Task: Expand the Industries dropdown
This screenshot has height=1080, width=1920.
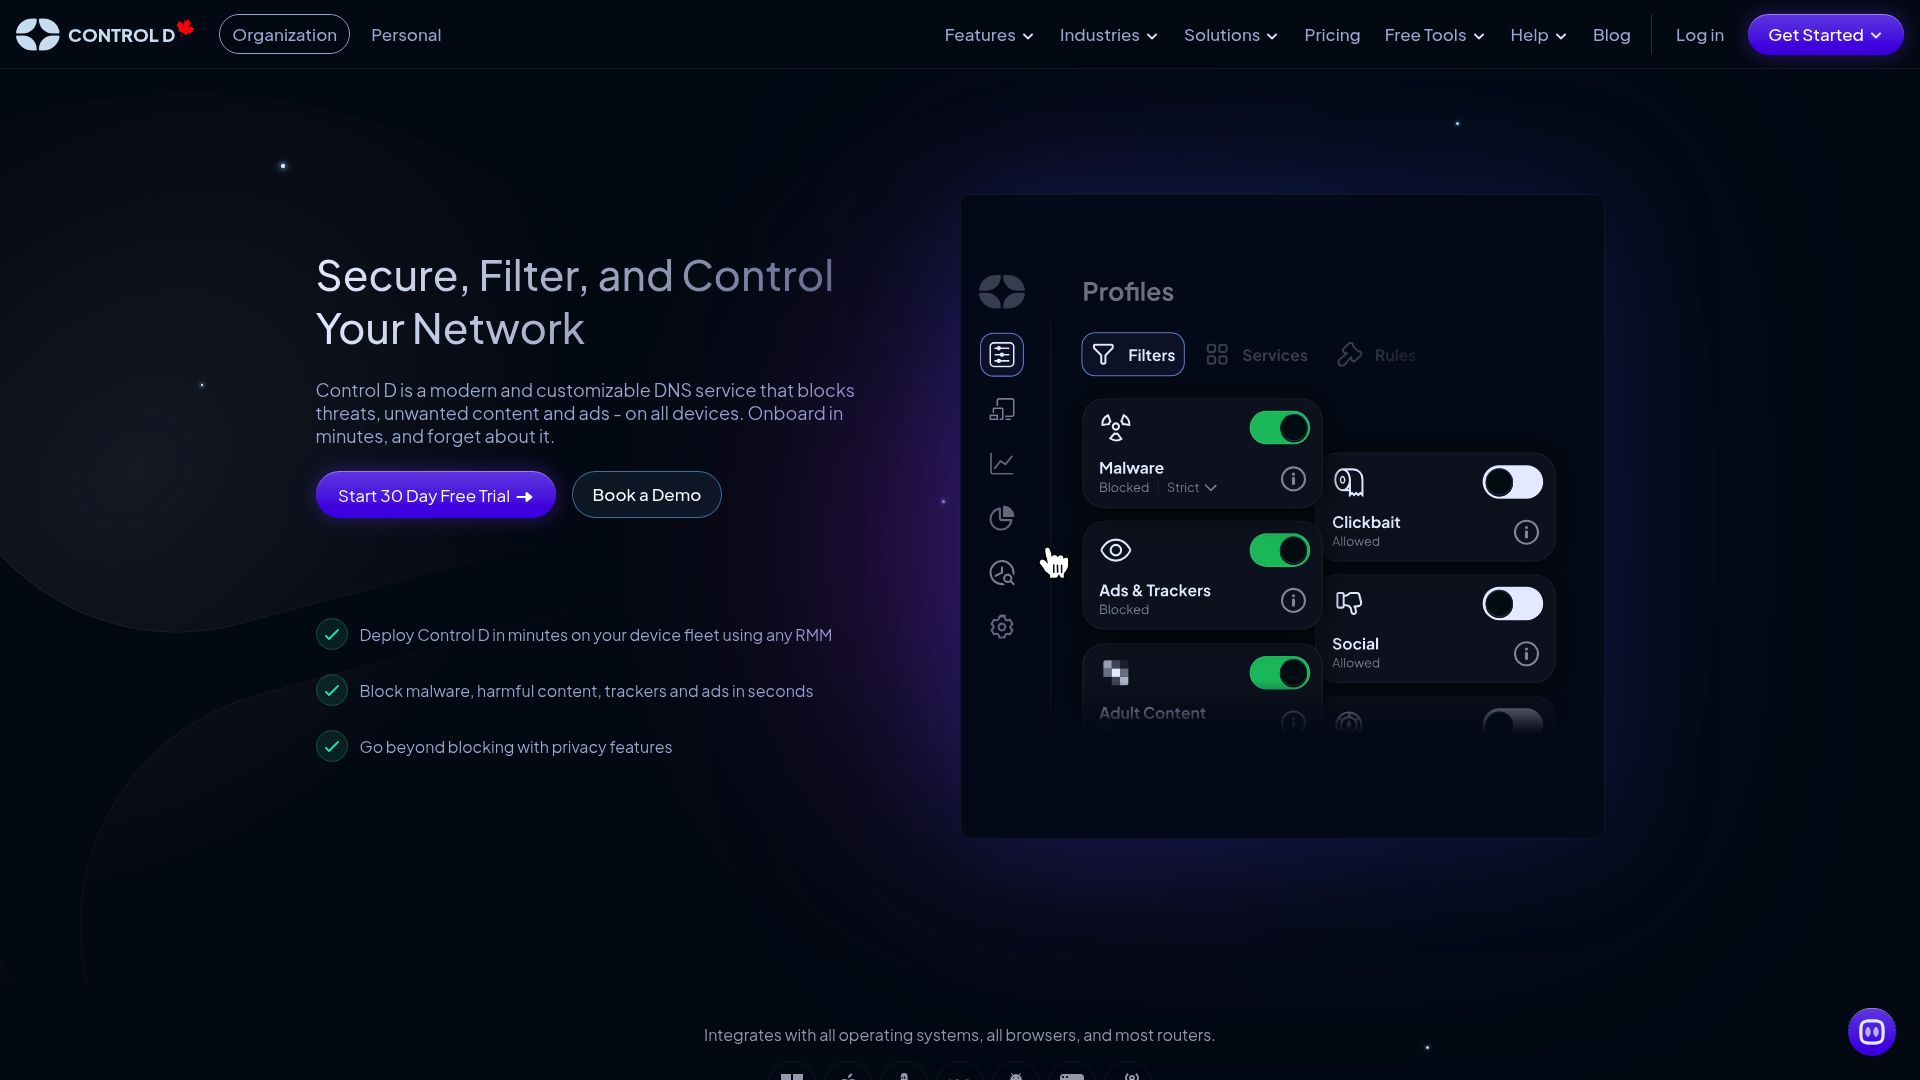Action: [1108, 35]
